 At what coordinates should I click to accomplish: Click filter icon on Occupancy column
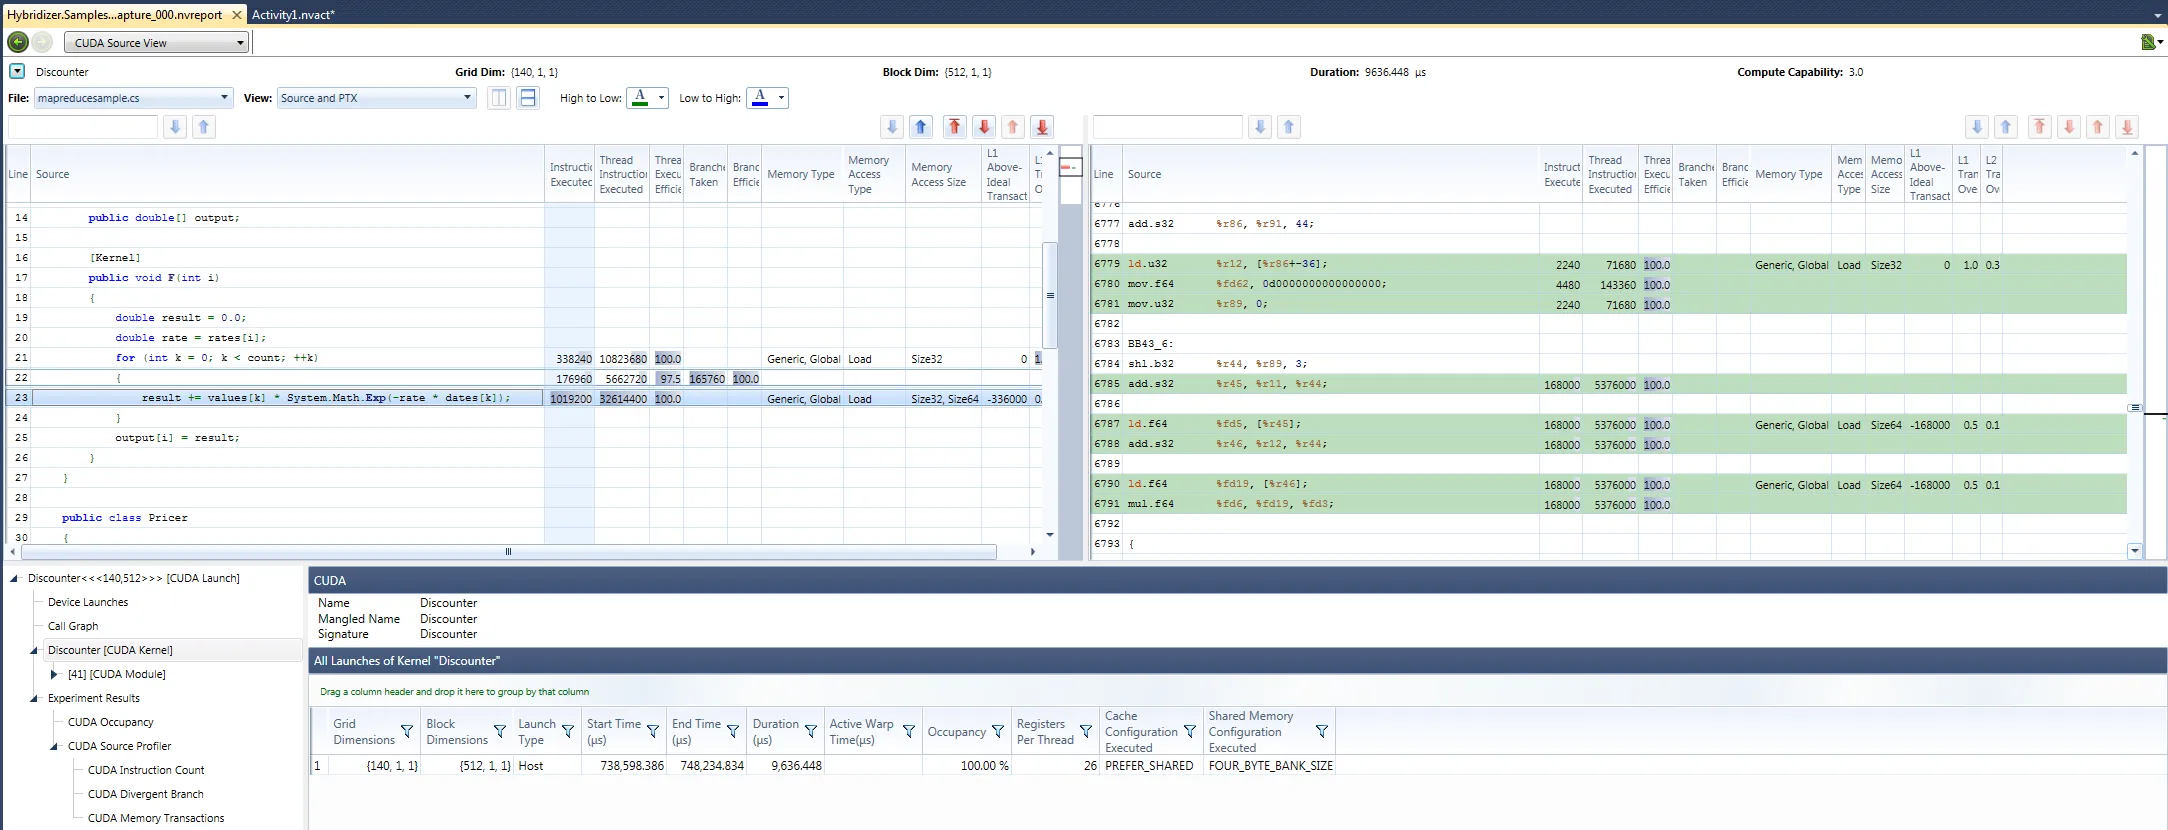point(997,732)
